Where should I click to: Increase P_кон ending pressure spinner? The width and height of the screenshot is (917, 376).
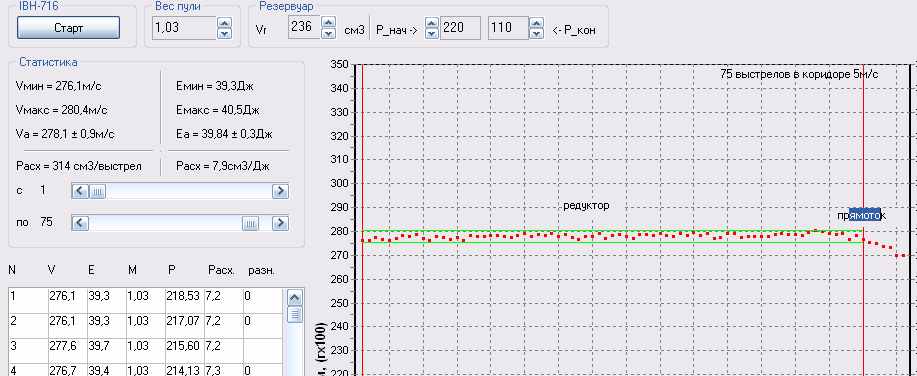click(x=536, y=22)
